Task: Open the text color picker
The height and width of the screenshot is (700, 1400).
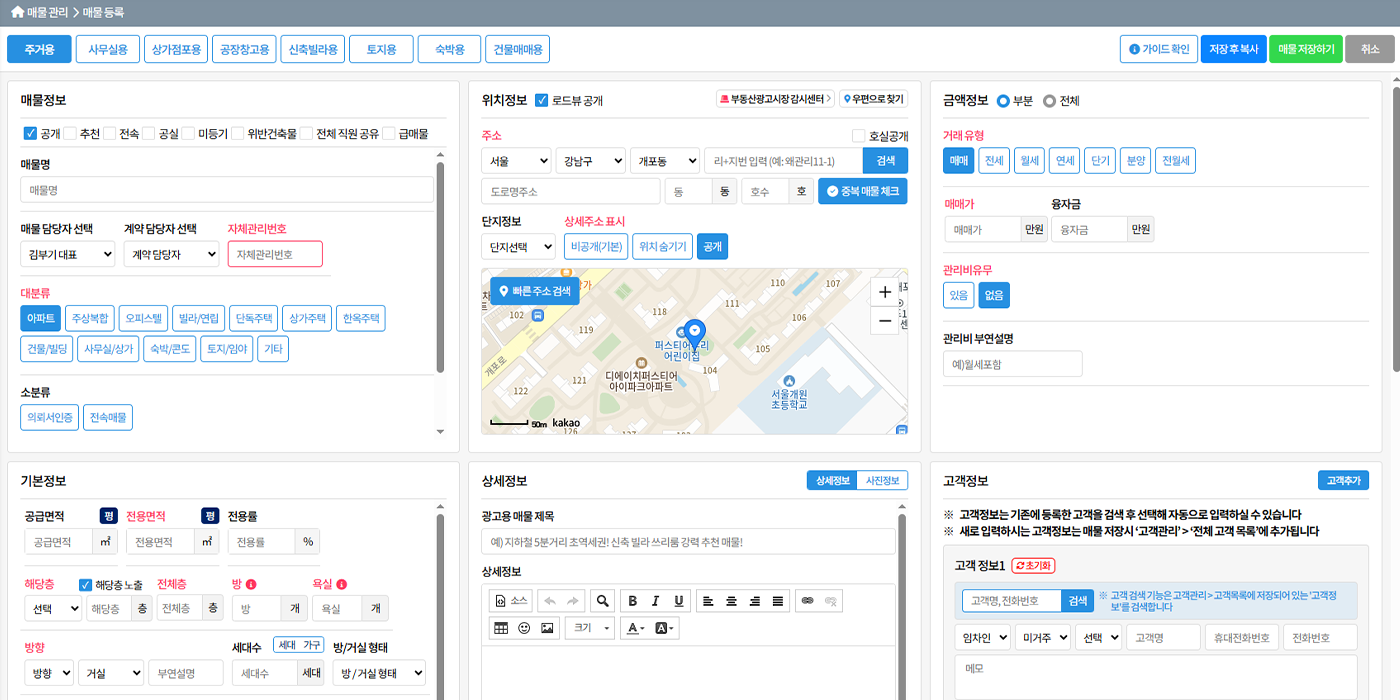Action: tap(635, 628)
